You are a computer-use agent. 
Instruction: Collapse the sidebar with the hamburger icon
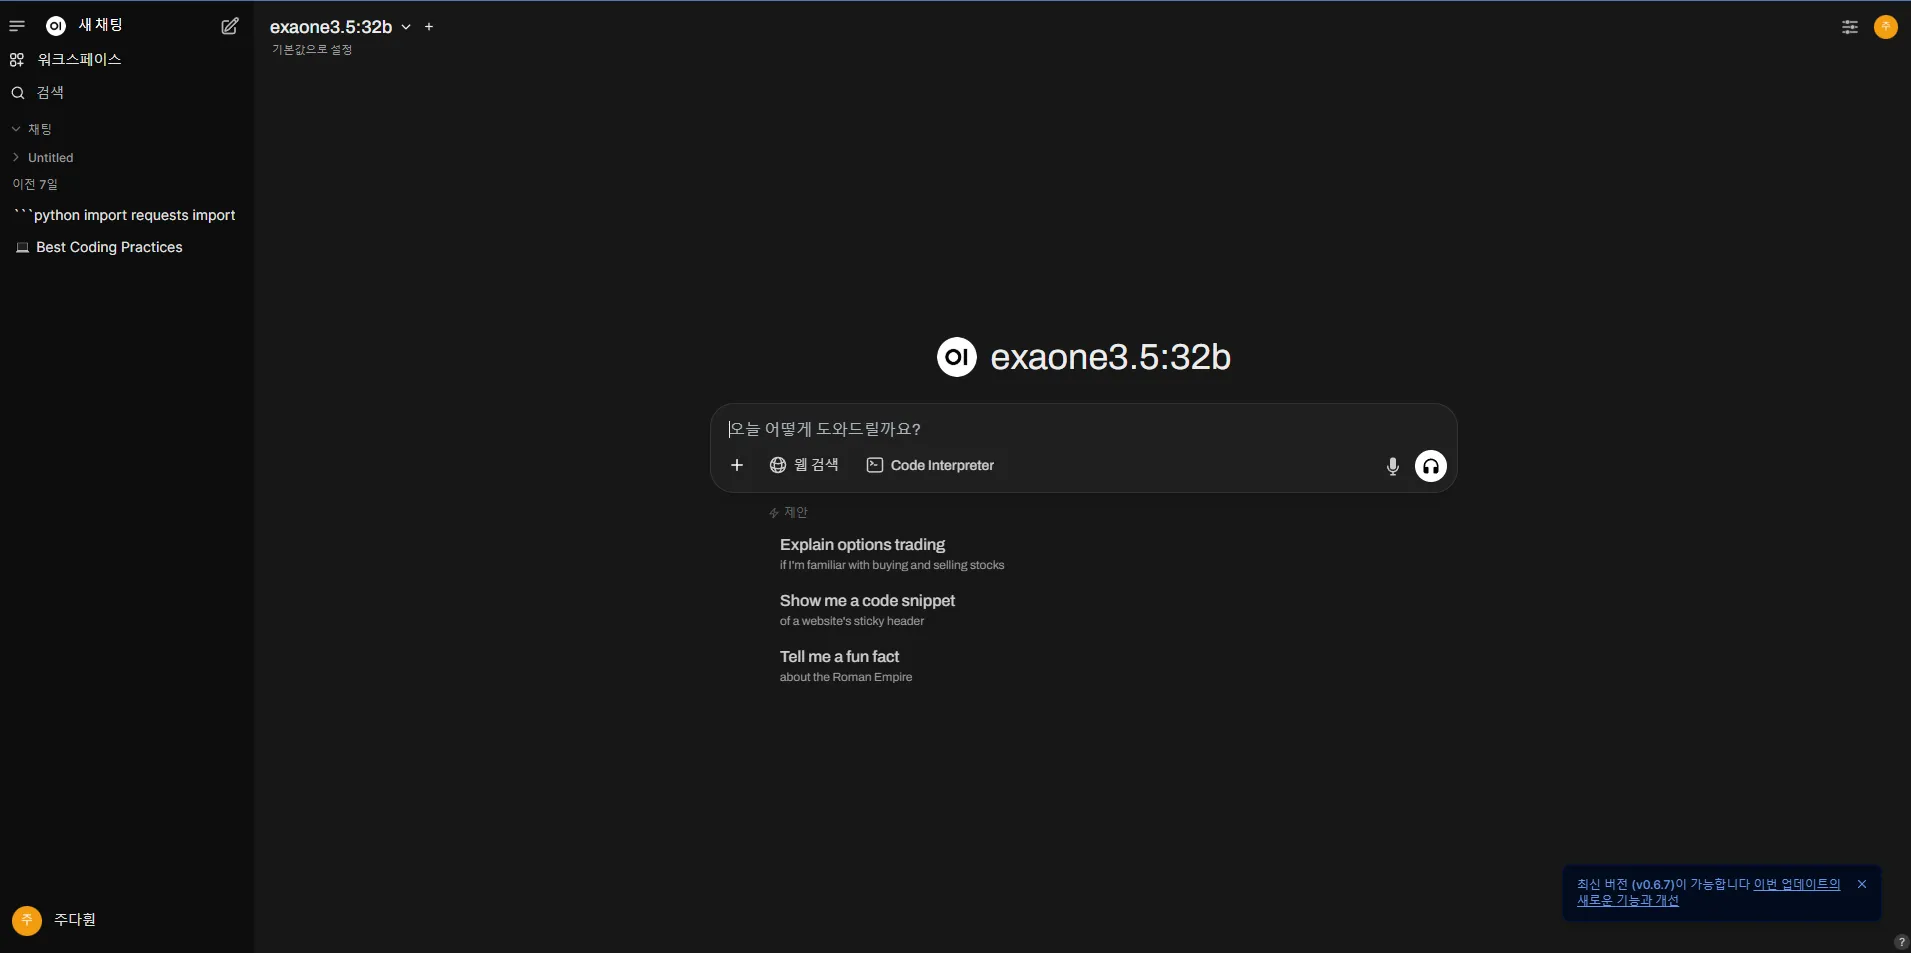[x=17, y=26]
